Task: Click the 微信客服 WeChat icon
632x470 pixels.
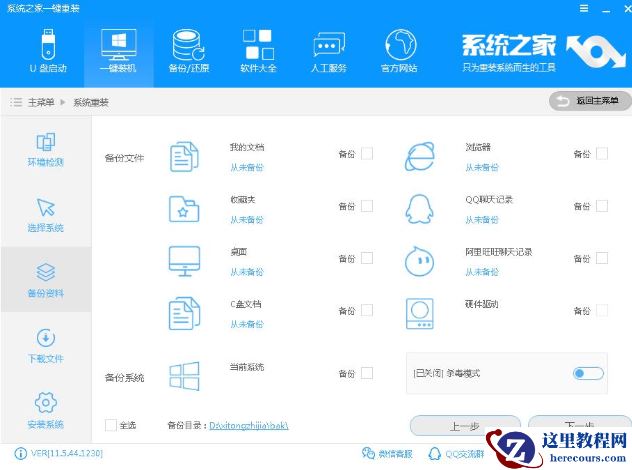Action: (x=368, y=453)
